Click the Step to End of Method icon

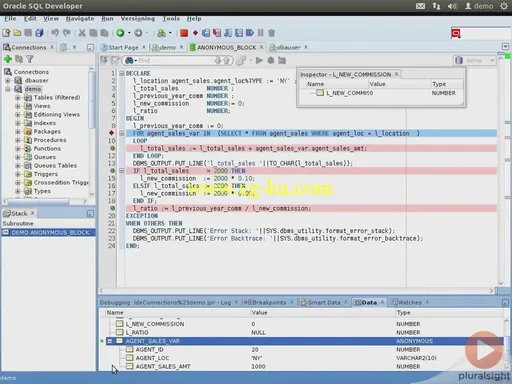tap(239, 33)
